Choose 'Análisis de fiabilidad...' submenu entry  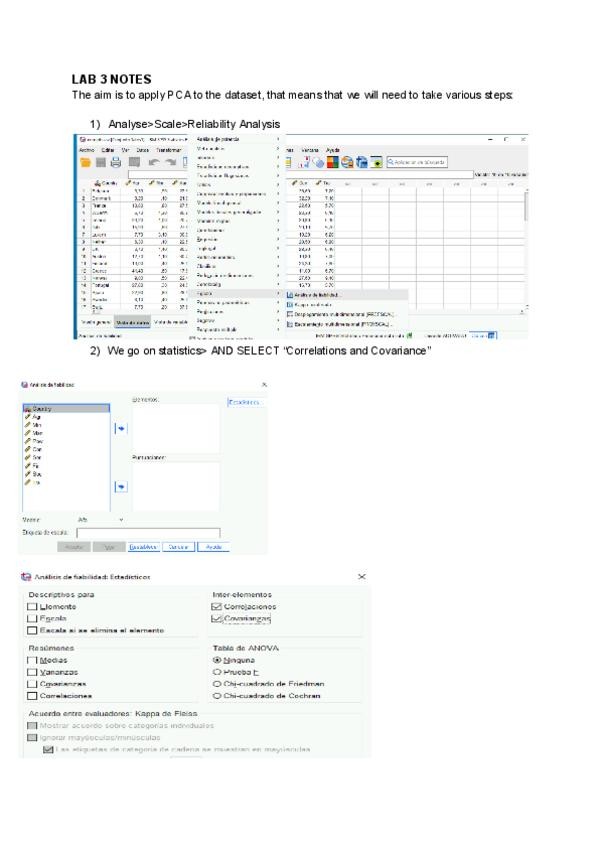point(346,295)
